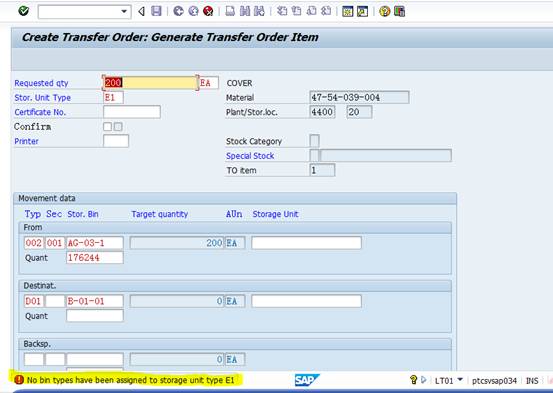
Task: Click the Destinat. empty section field
Action: (55, 301)
